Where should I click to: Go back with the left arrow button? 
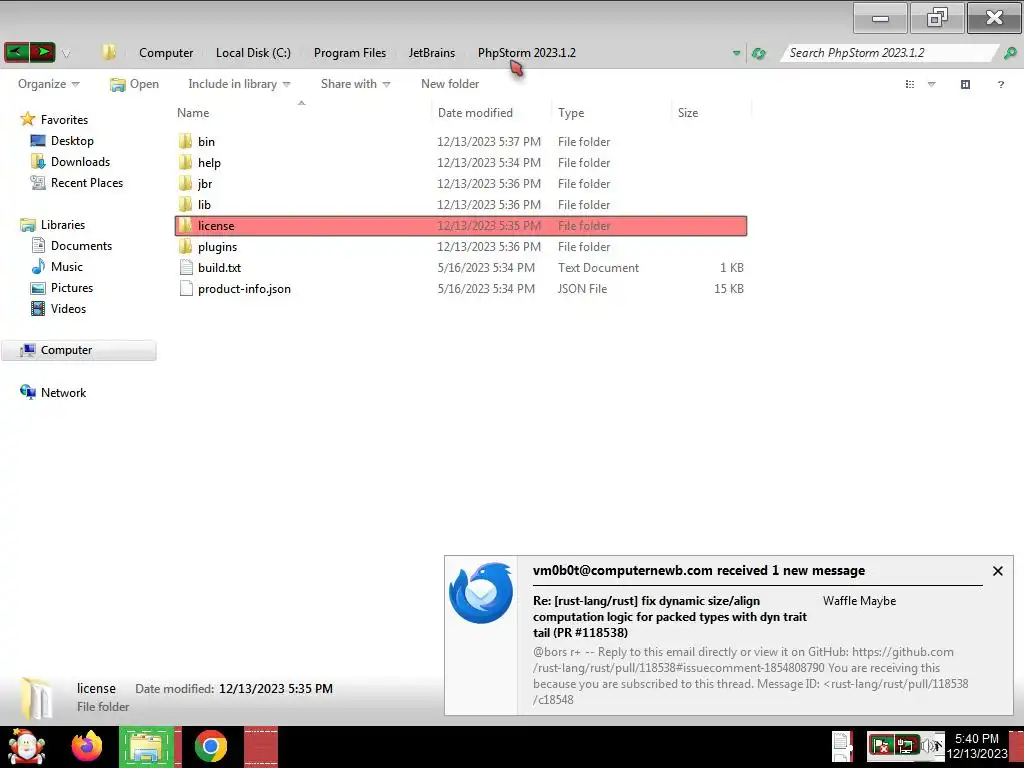pos(16,52)
